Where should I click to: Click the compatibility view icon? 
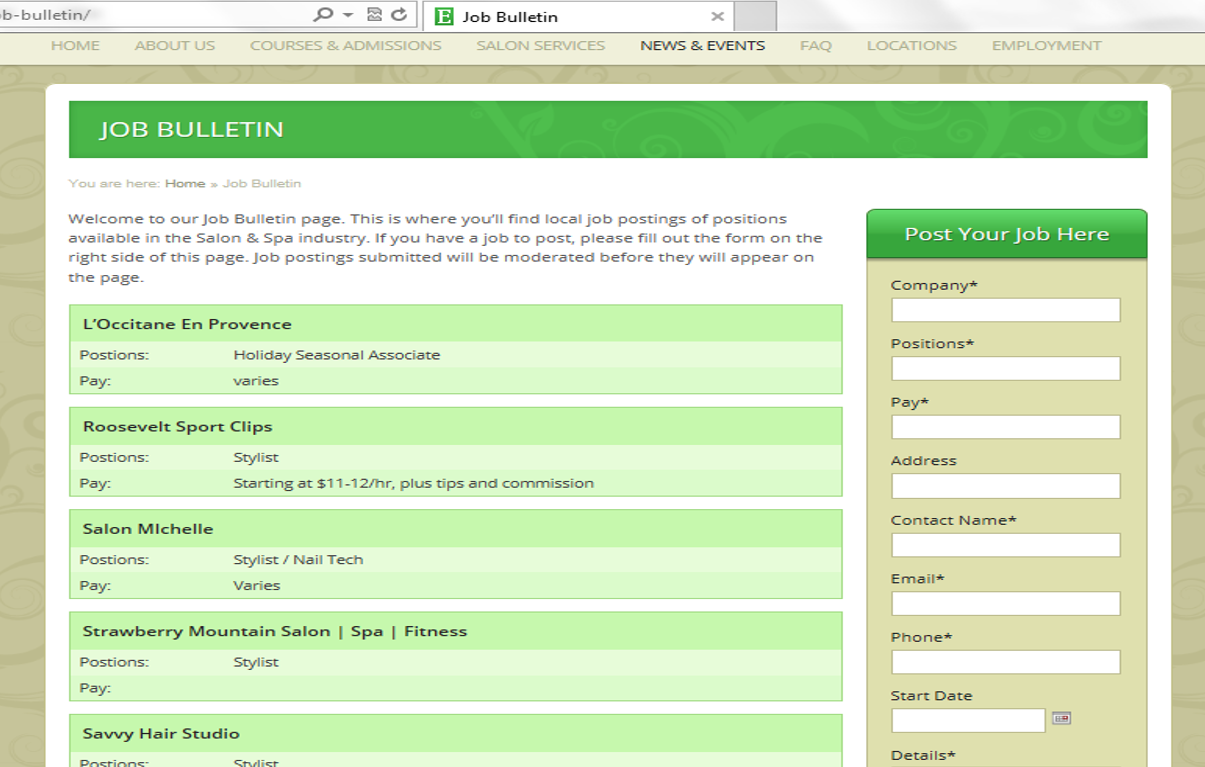coord(375,15)
